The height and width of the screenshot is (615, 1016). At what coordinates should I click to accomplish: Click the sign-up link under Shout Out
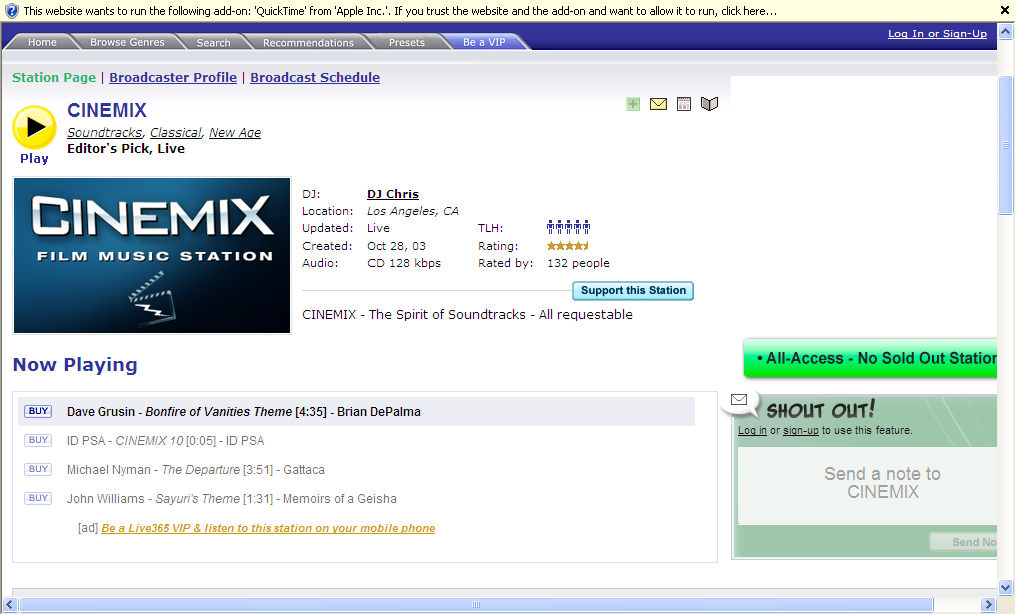pos(801,430)
